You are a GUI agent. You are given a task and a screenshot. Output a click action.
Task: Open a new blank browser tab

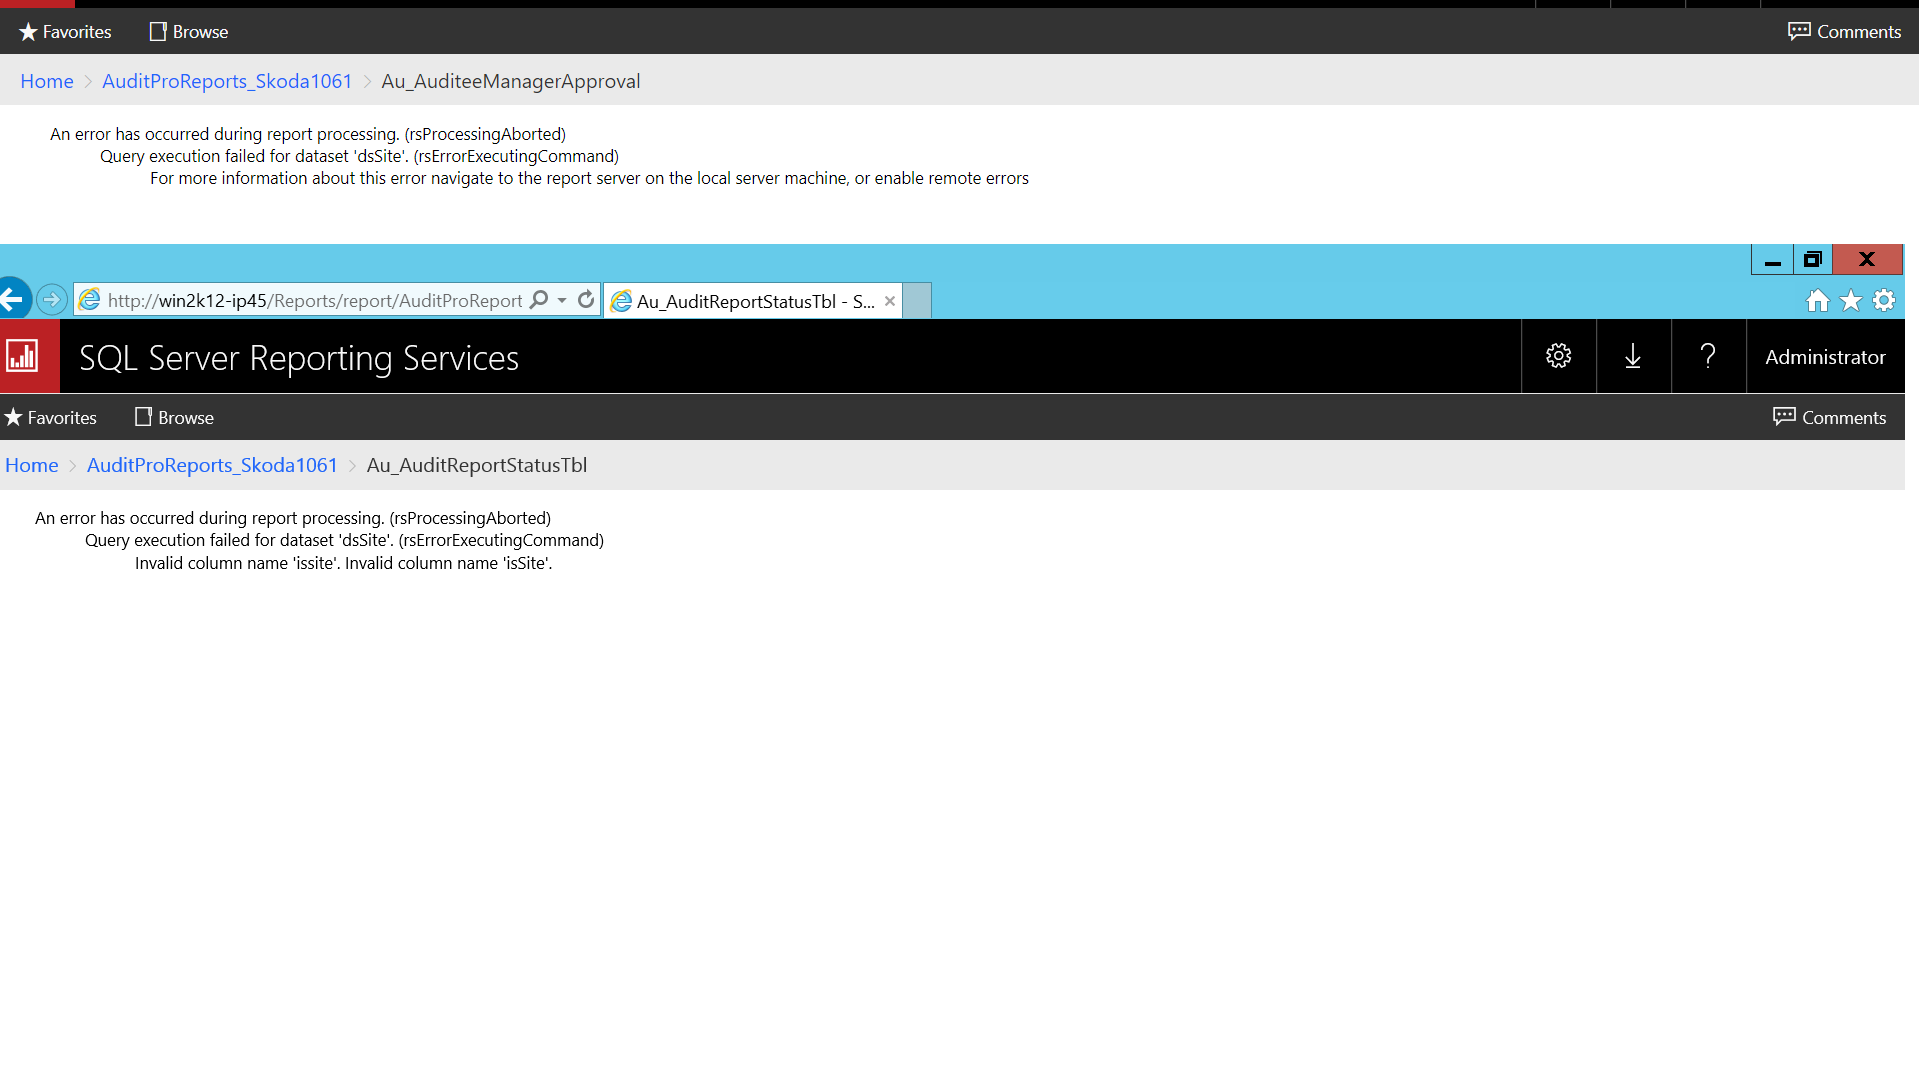coord(917,301)
